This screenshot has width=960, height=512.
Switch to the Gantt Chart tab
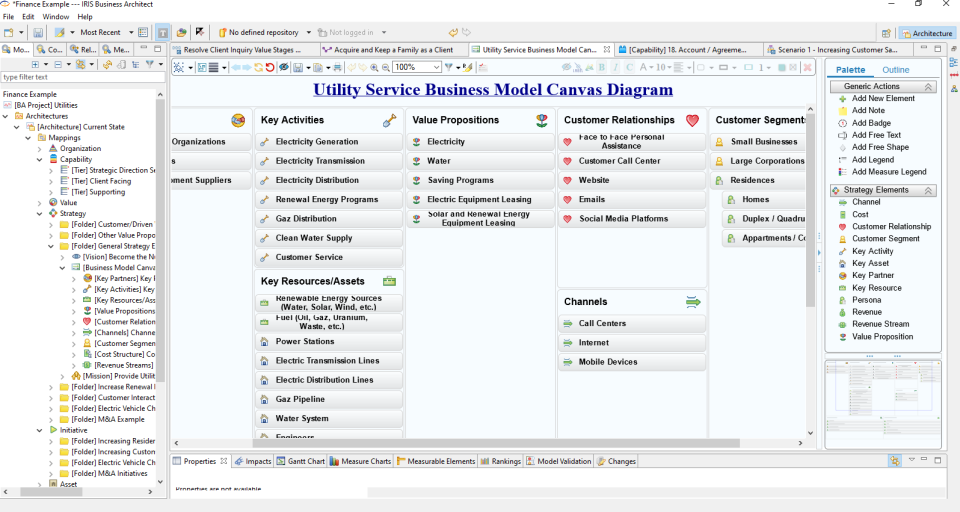pos(301,461)
